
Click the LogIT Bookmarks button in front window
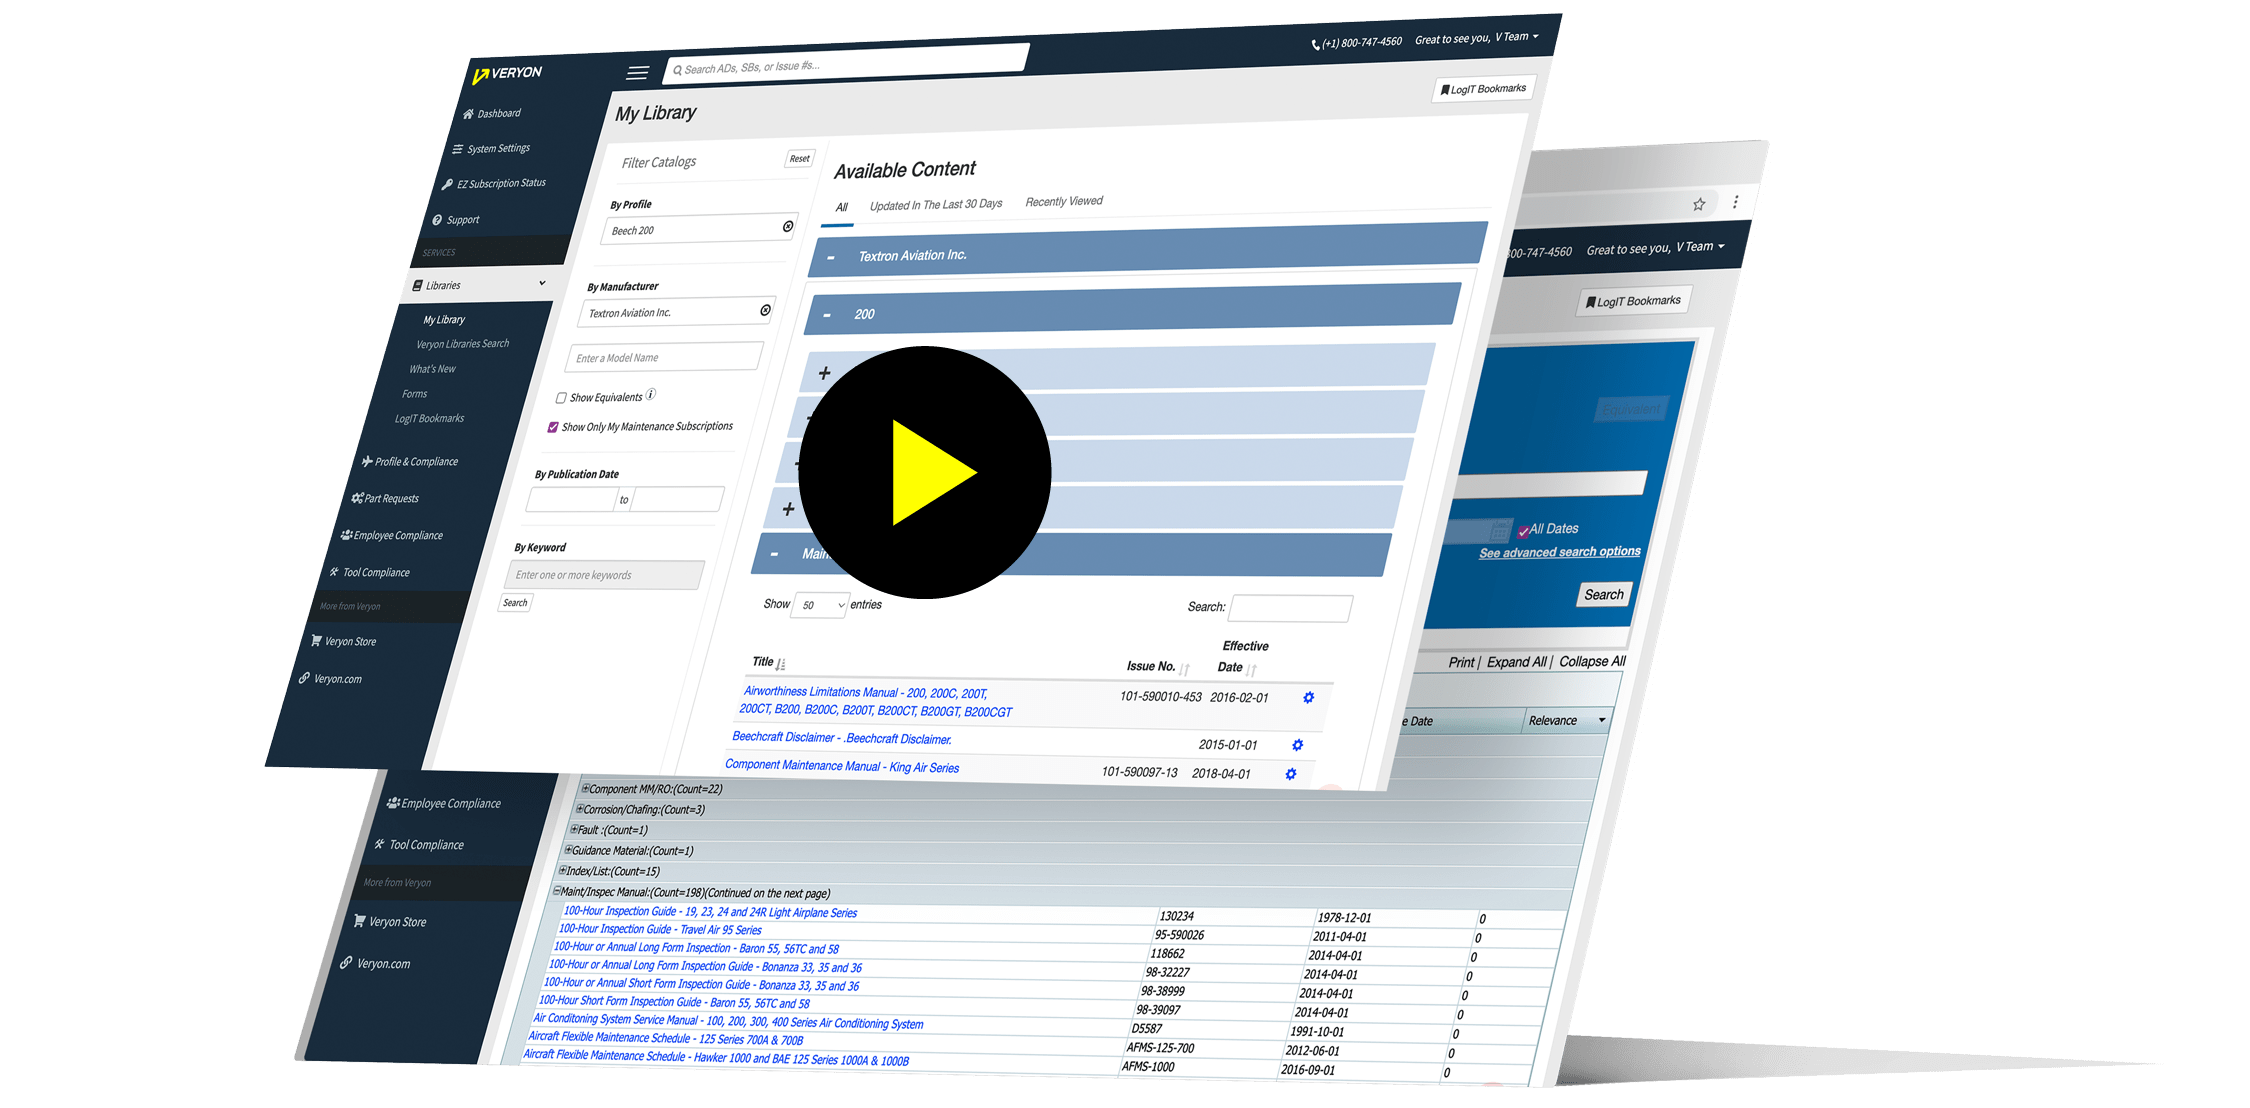tap(1484, 89)
